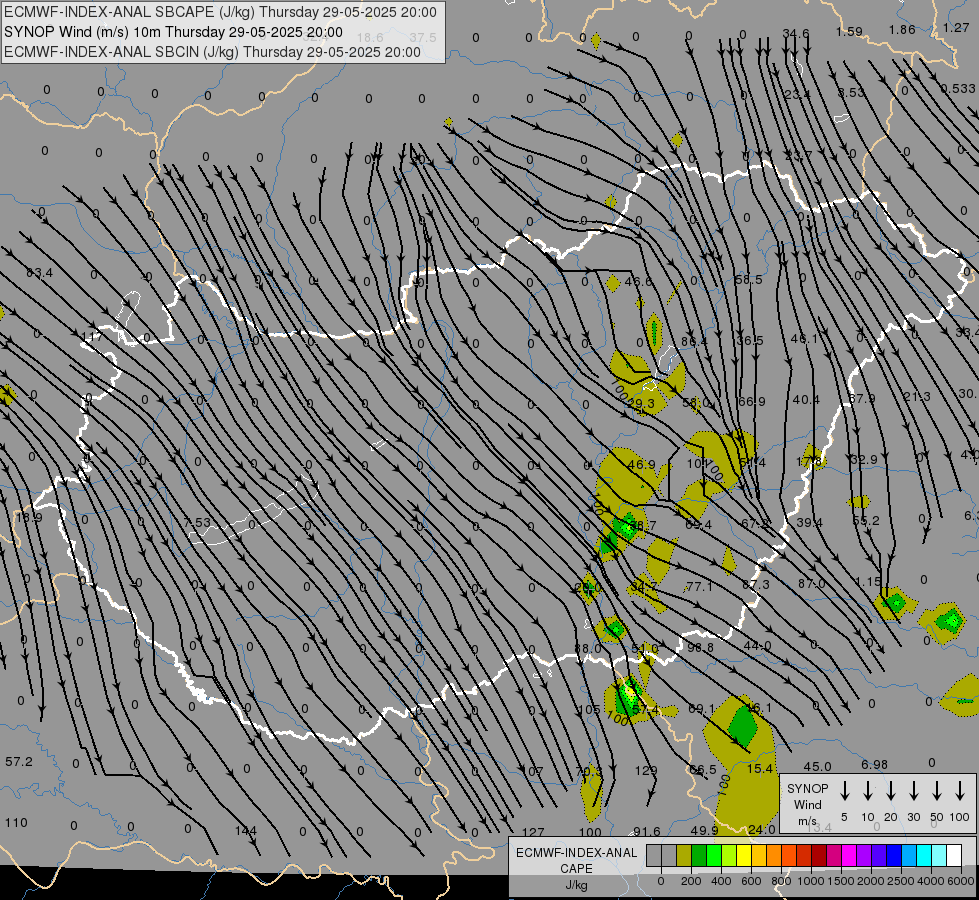Click the map value 98.8

pyautogui.click(x=700, y=648)
